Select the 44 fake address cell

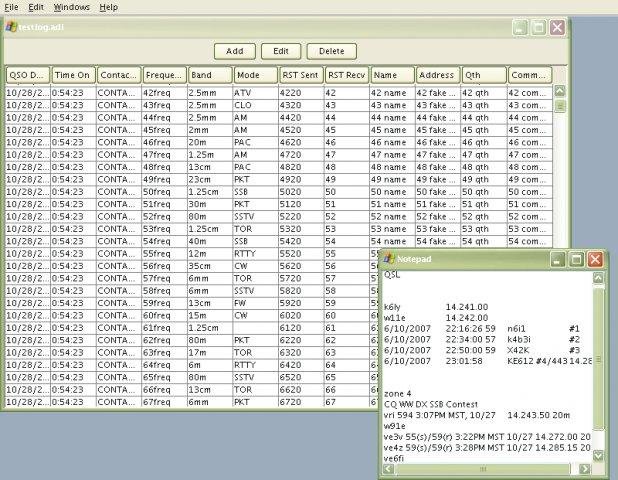point(437,117)
